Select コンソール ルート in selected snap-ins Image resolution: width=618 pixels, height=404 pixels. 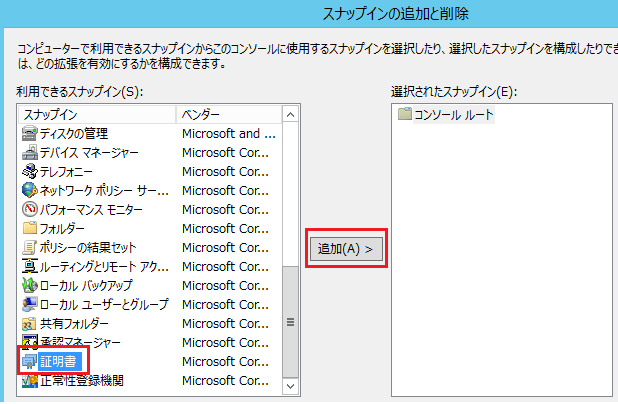[x=454, y=115]
